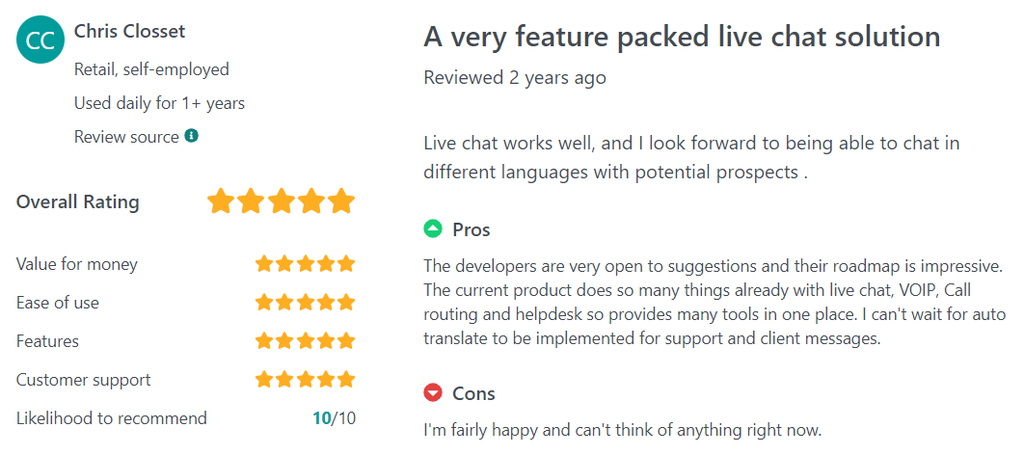Image resolution: width=1024 pixels, height=455 pixels.
Task: Click the green Pros arrow icon
Action: pyautogui.click(x=433, y=229)
